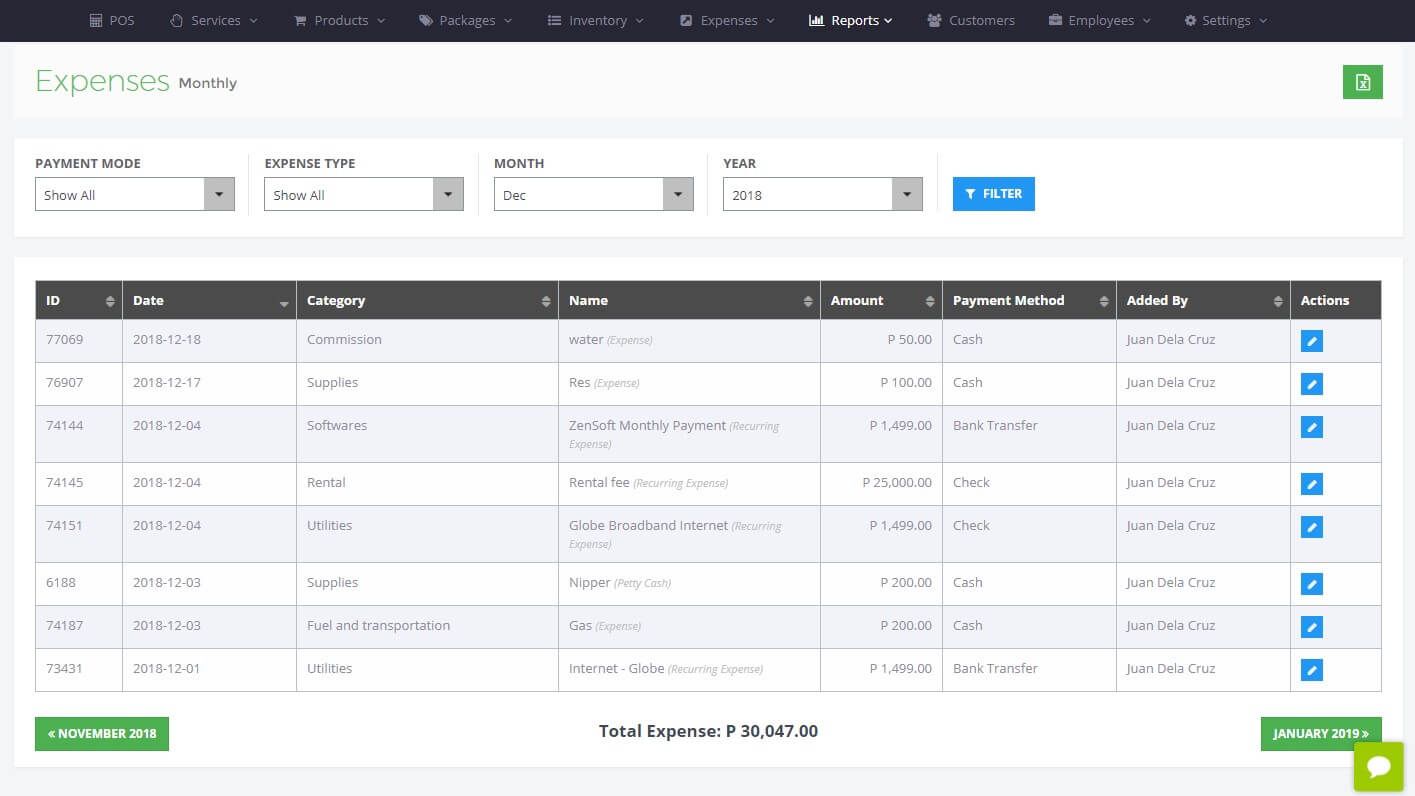
Task: Go to November 2018 expenses
Action: tap(102, 734)
